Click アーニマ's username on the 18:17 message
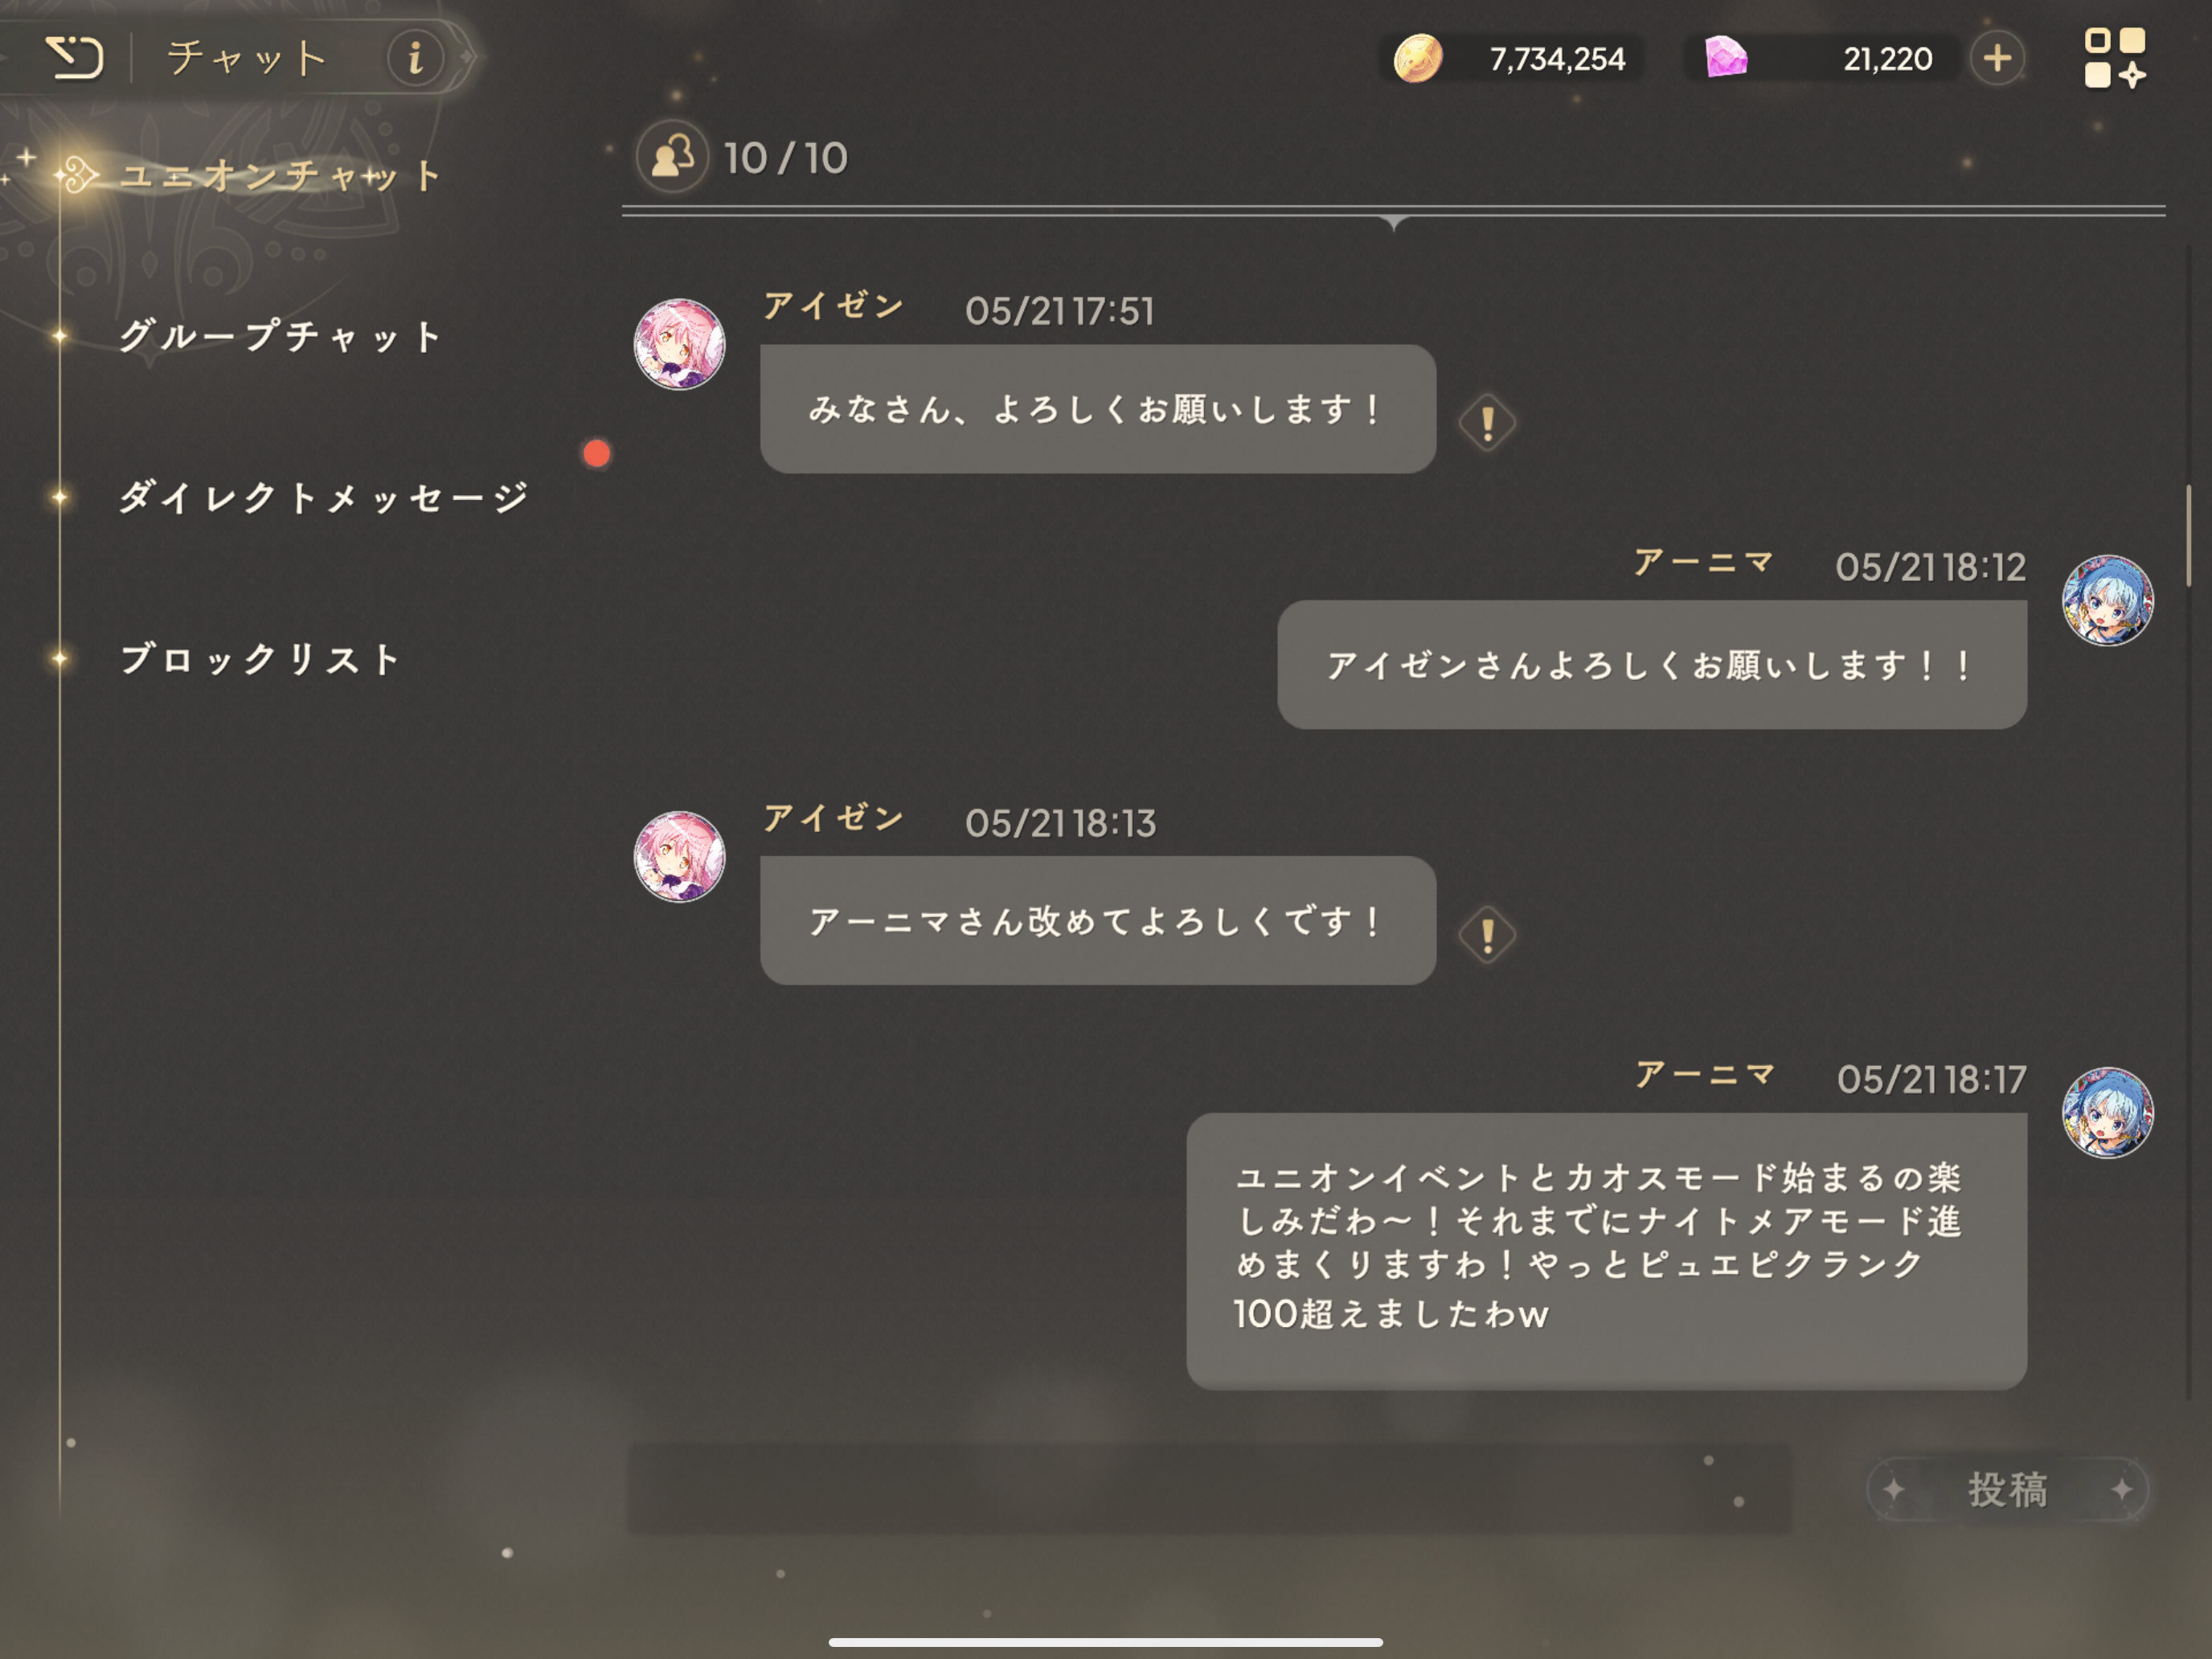Screen dimensions: 2212x1659 [x=1704, y=1075]
